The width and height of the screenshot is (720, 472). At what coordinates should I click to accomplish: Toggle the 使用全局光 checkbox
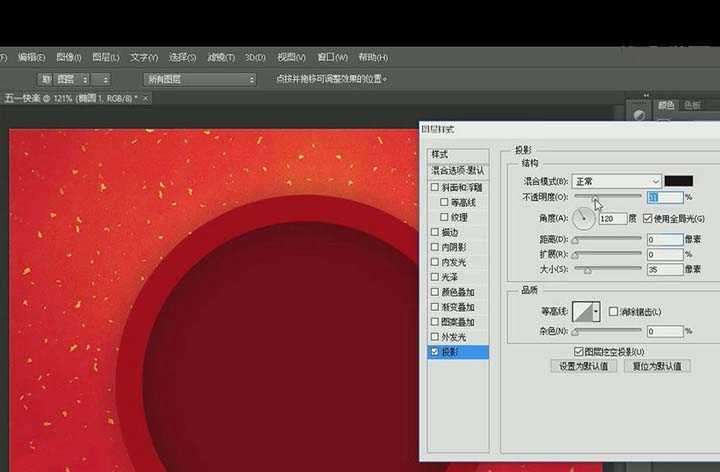coord(648,218)
